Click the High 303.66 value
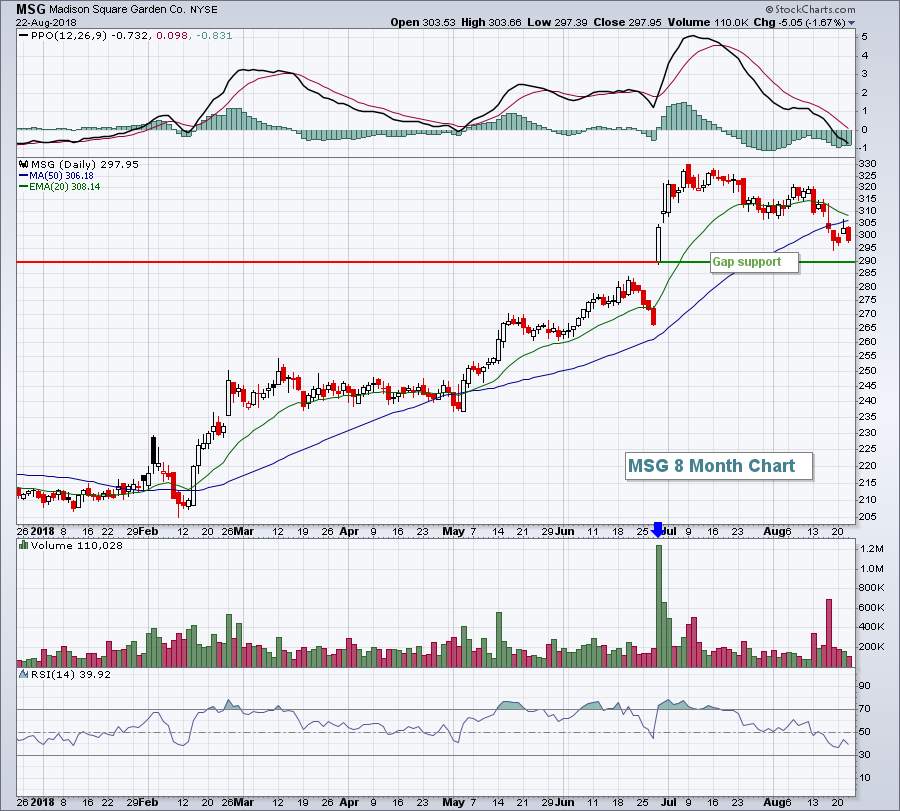 pos(491,22)
